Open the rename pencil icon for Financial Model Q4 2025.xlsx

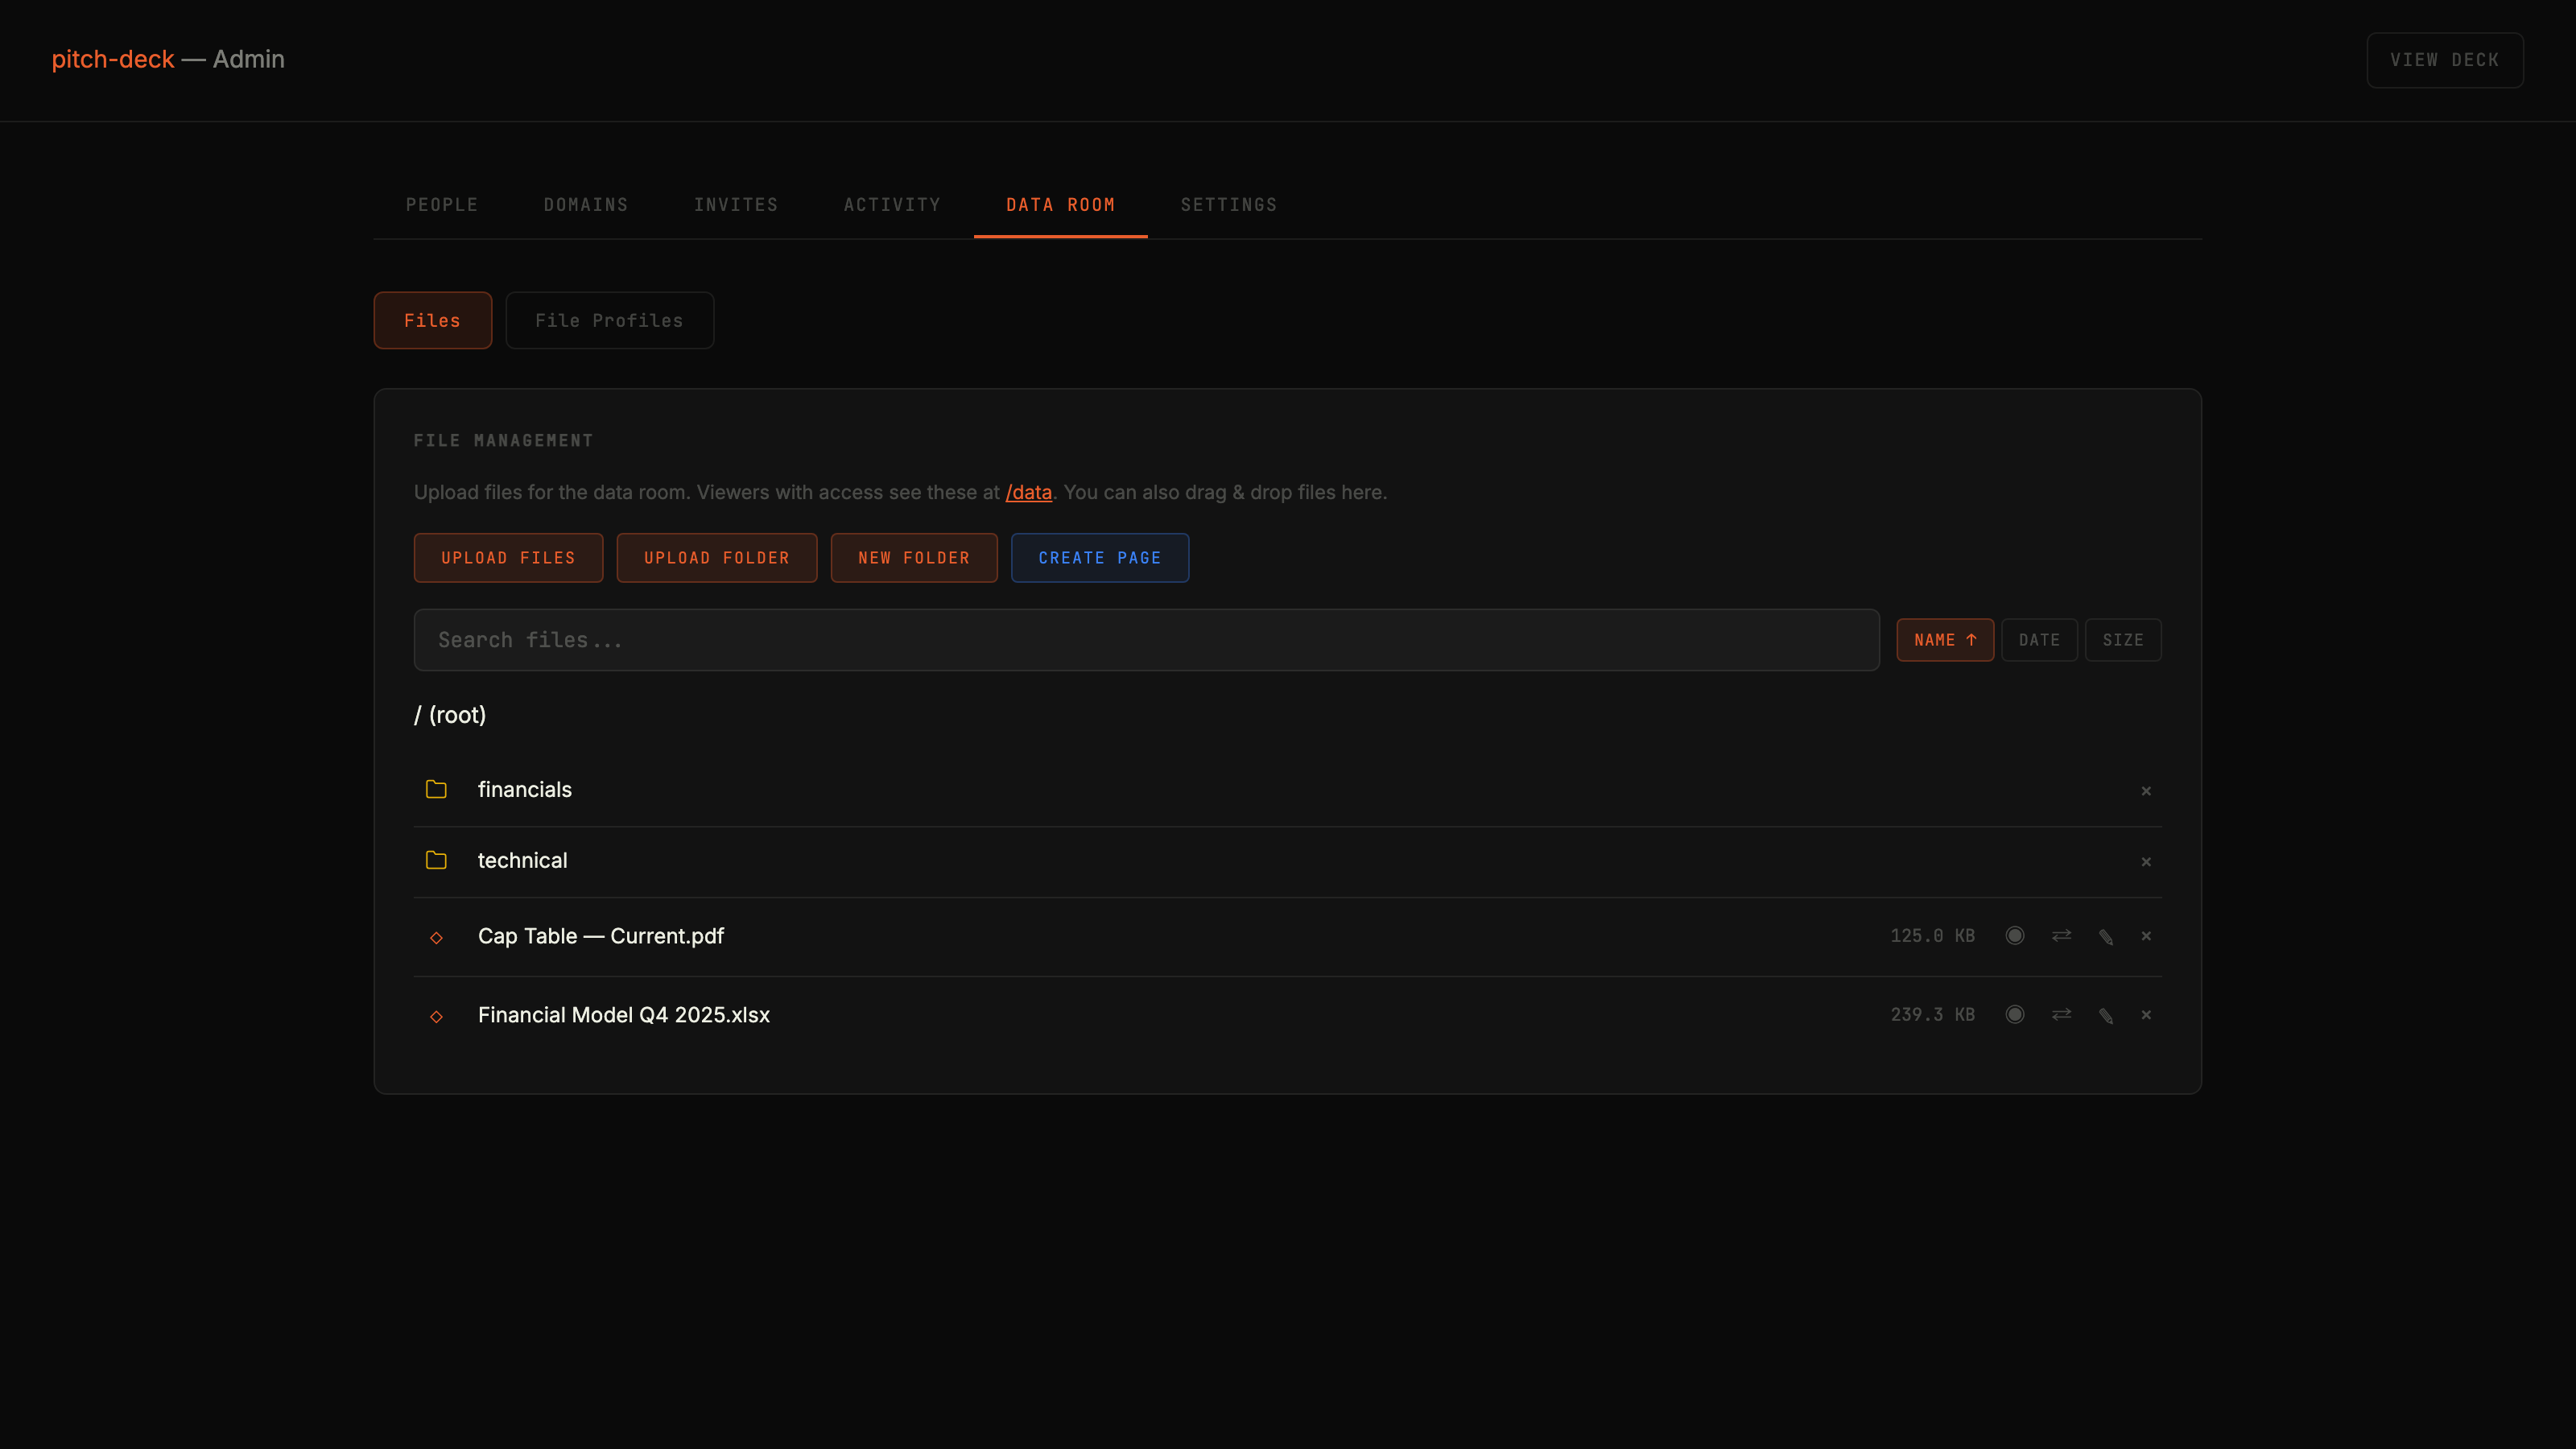tap(2106, 1014)
